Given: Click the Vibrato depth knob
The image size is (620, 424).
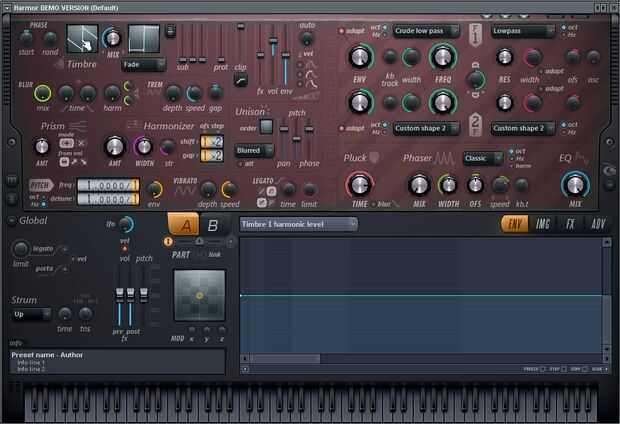Looking at the screenshot, I should 208,189.
